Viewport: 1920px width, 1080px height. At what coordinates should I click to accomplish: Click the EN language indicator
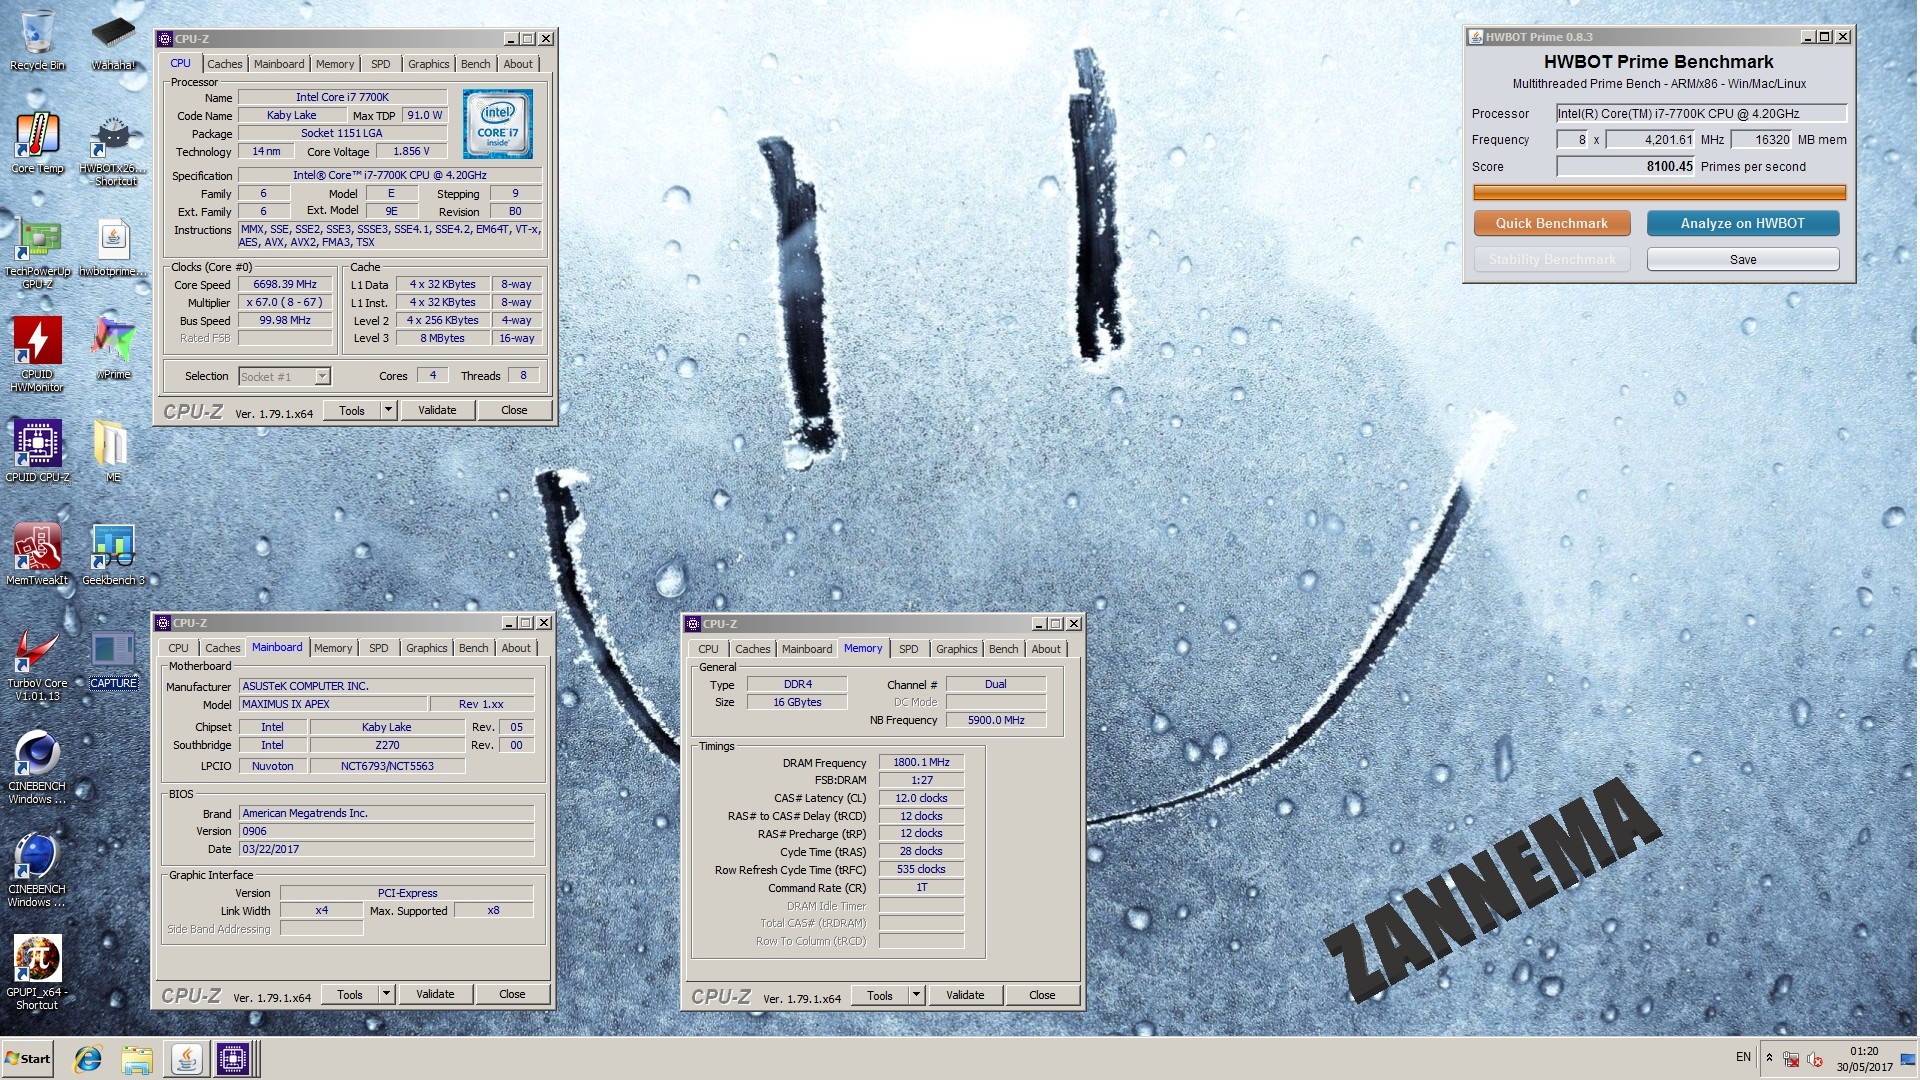click(1743, 1057)
